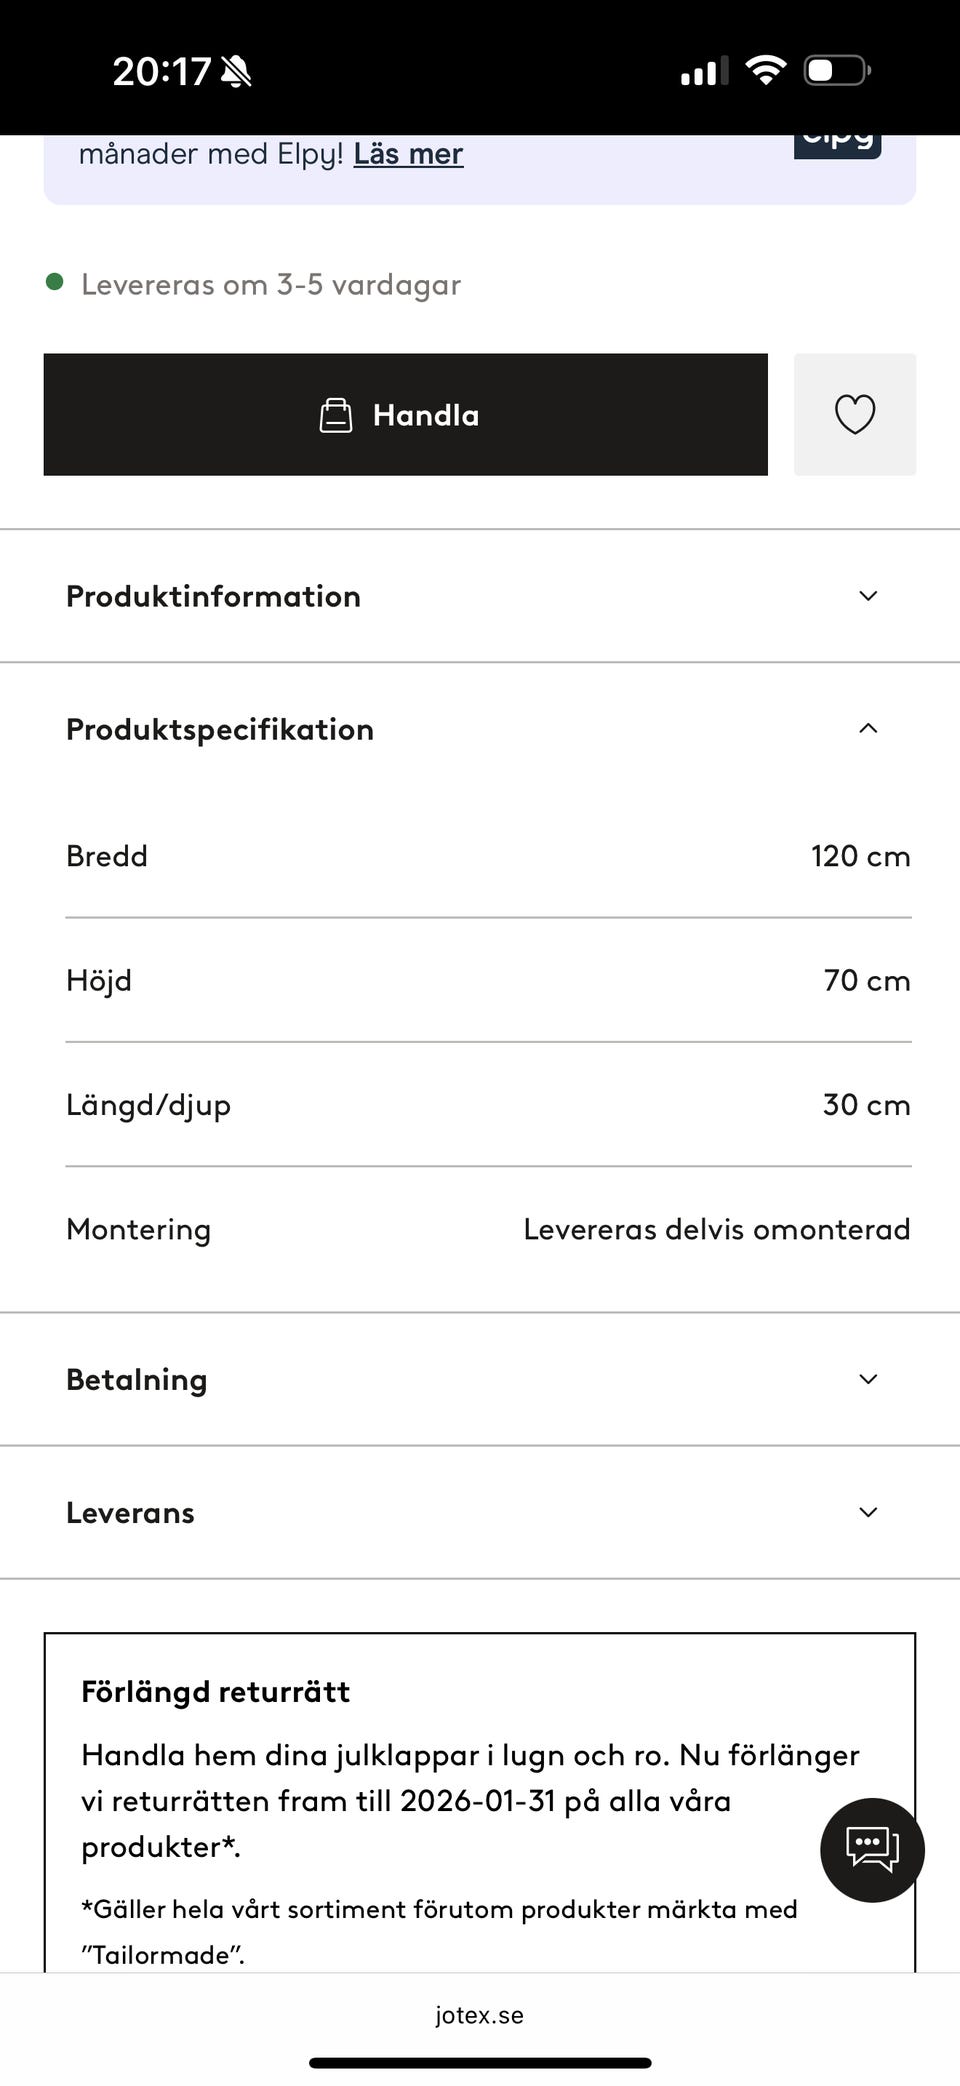Open the Betalning section heading
The height and width of the screenshot is (2086, 960).
137,1379
